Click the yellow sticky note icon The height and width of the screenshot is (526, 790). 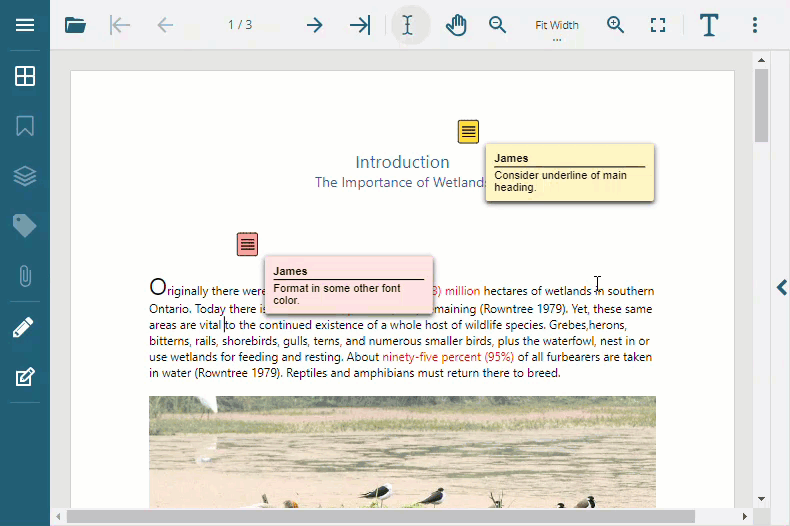468,132
